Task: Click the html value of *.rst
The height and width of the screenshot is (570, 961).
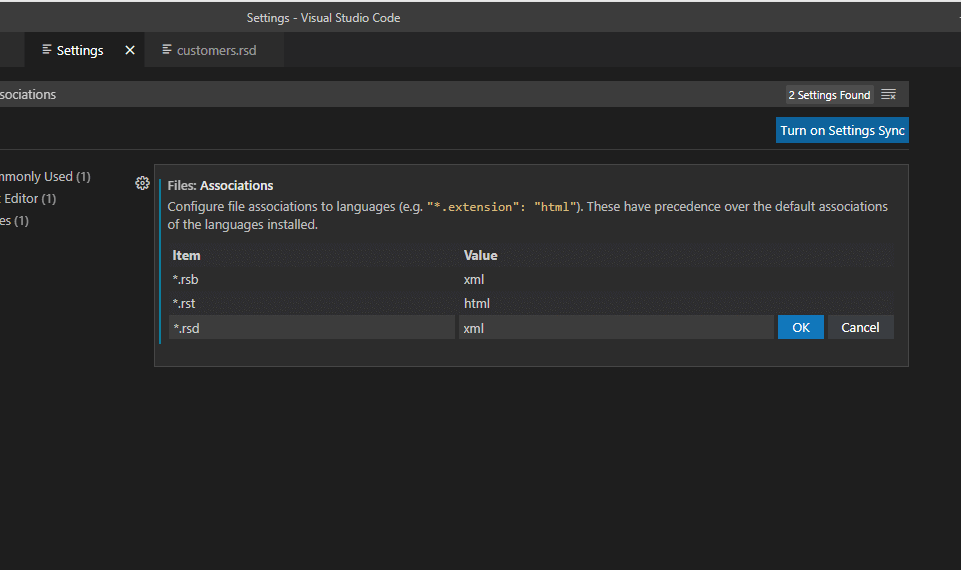Action: pyautogui.click(x=477, y=303)
